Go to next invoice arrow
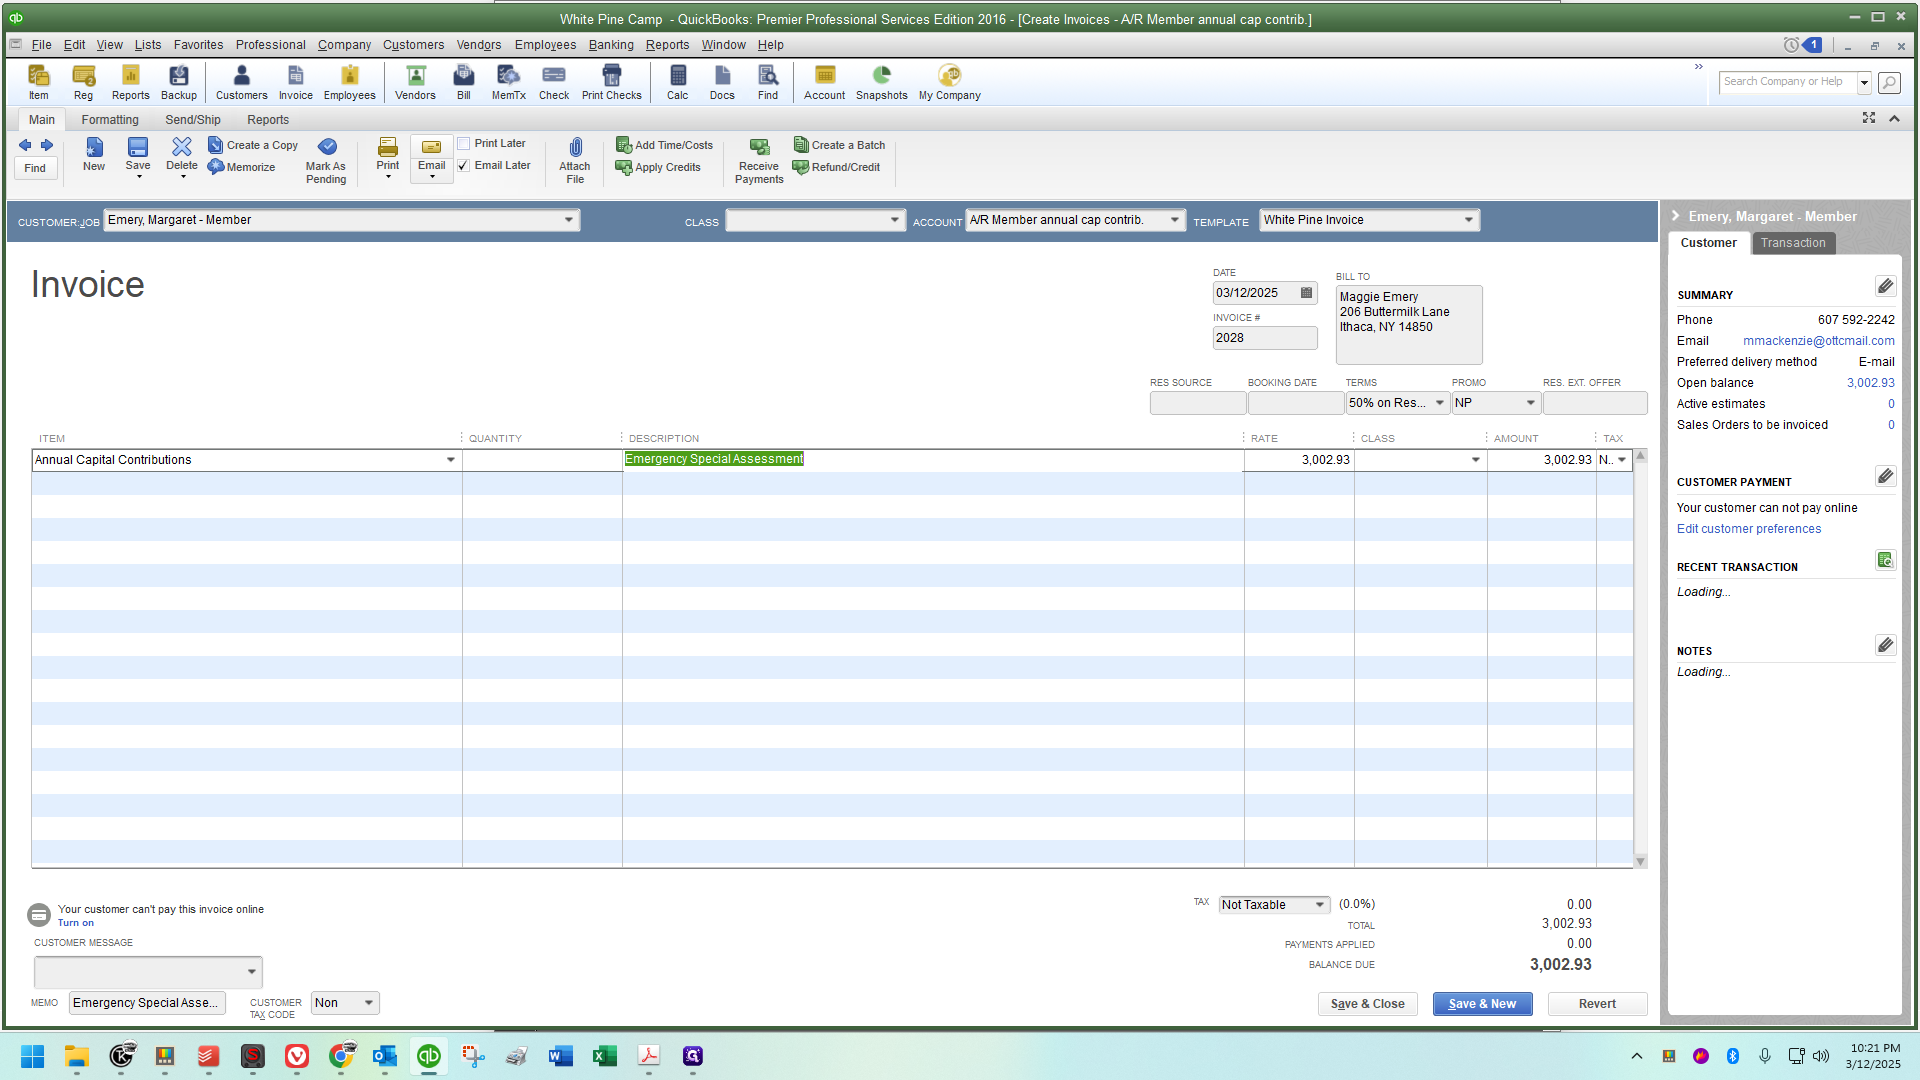1920x1080 pixels. 47,145
